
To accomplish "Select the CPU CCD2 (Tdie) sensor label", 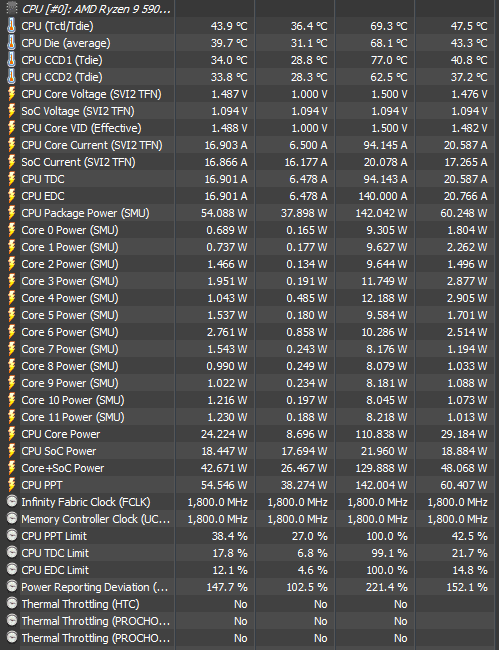I will 62,77.
